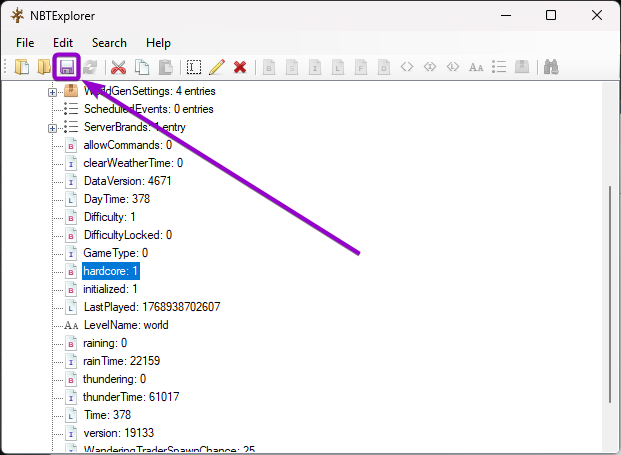
Task: Click the Paste clipboard icon
Action: (x=166, y=67)
